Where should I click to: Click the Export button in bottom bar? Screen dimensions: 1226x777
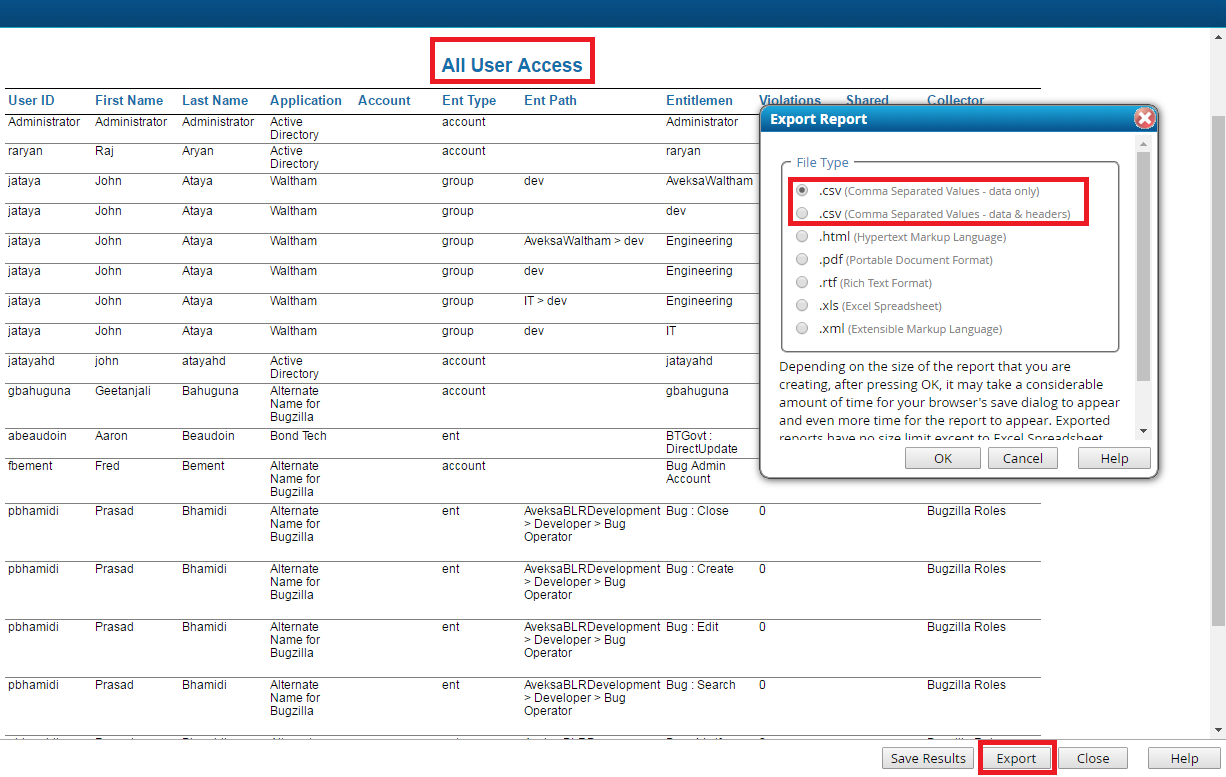[1016, 758]
